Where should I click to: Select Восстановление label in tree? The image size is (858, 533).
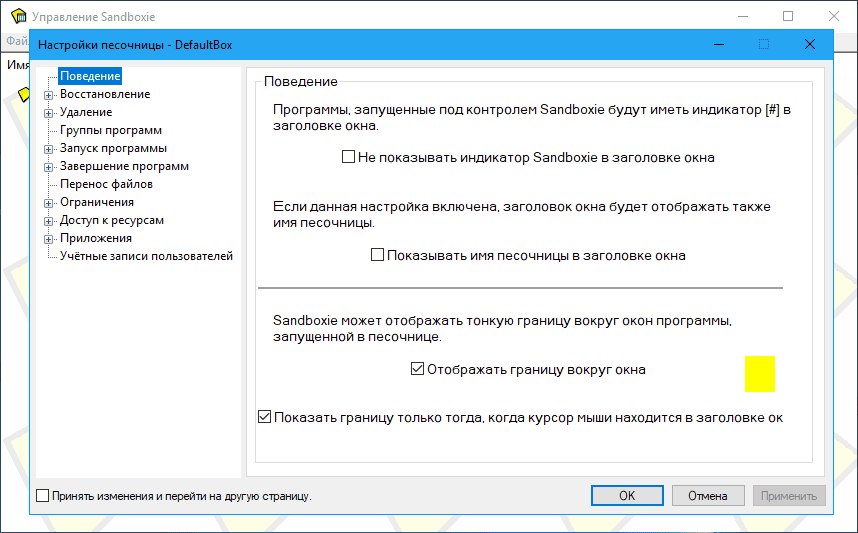tap(105, 94)
